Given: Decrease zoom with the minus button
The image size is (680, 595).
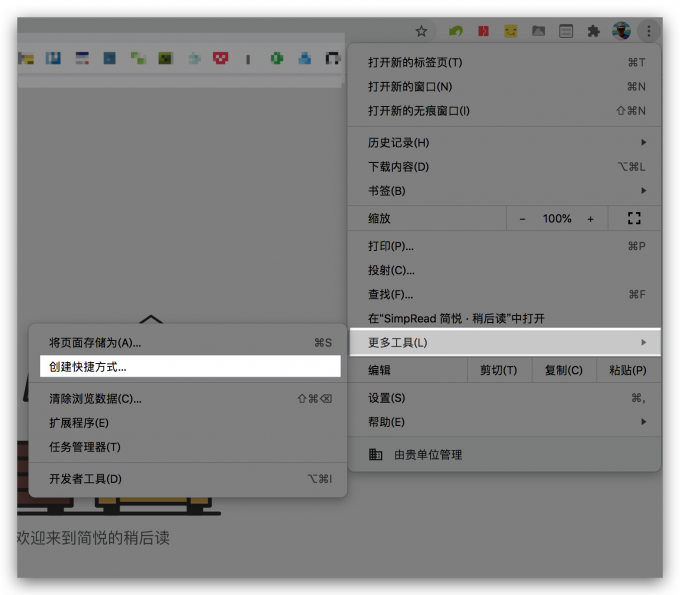Looking at the screenshot, I should [522, 218].
